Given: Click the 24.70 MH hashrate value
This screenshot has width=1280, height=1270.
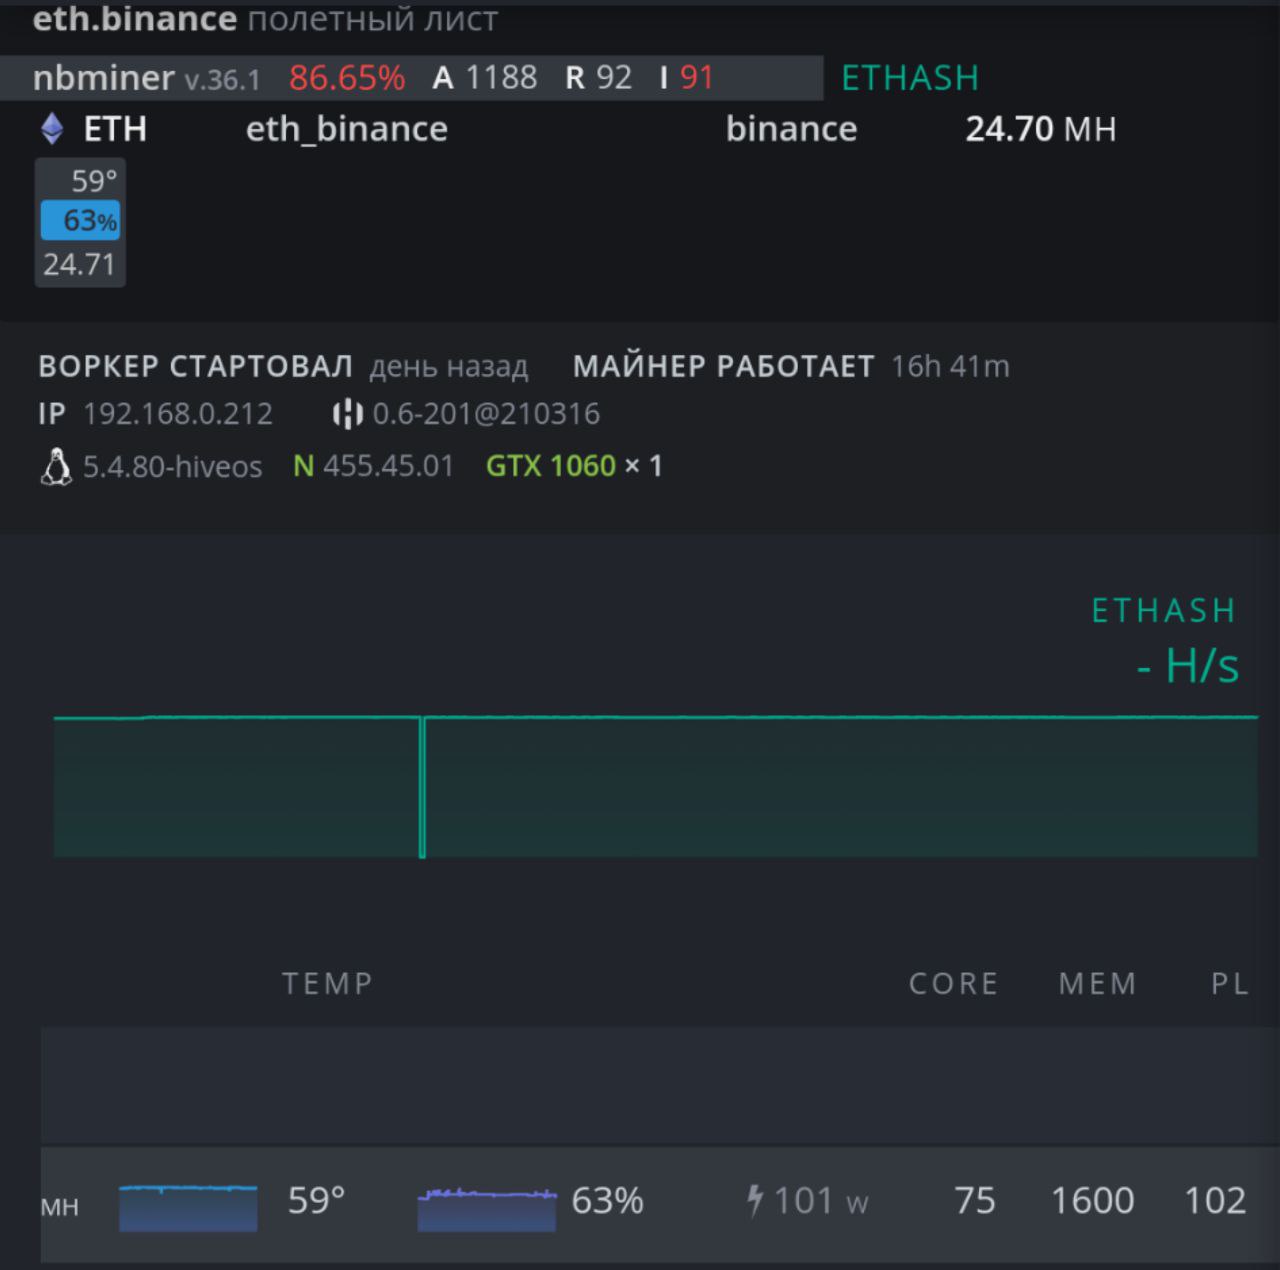Looking at the screenshot, I should point(1041,129).
